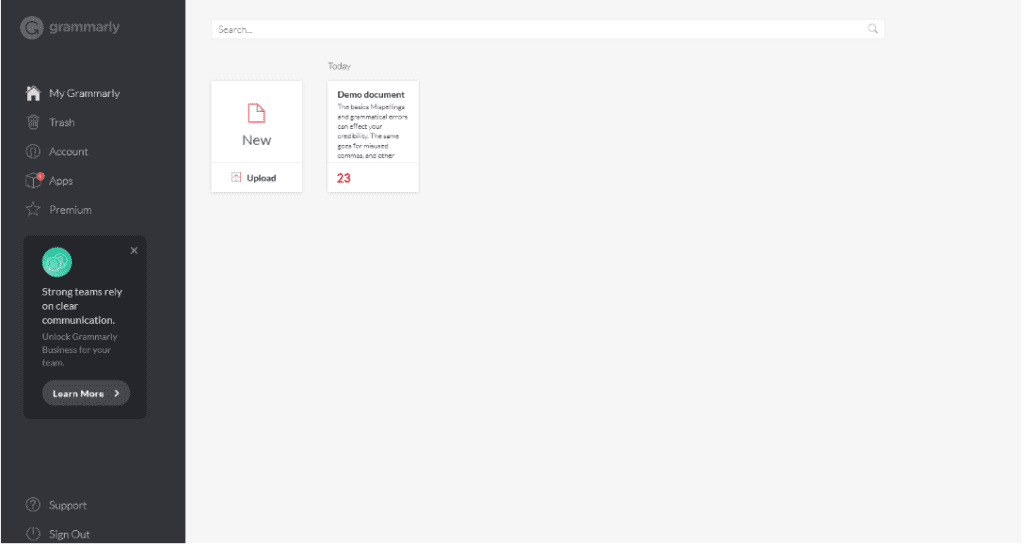1024x546 pixels.
Task: Click the Demo document title
Action: [x=371, y=95]
